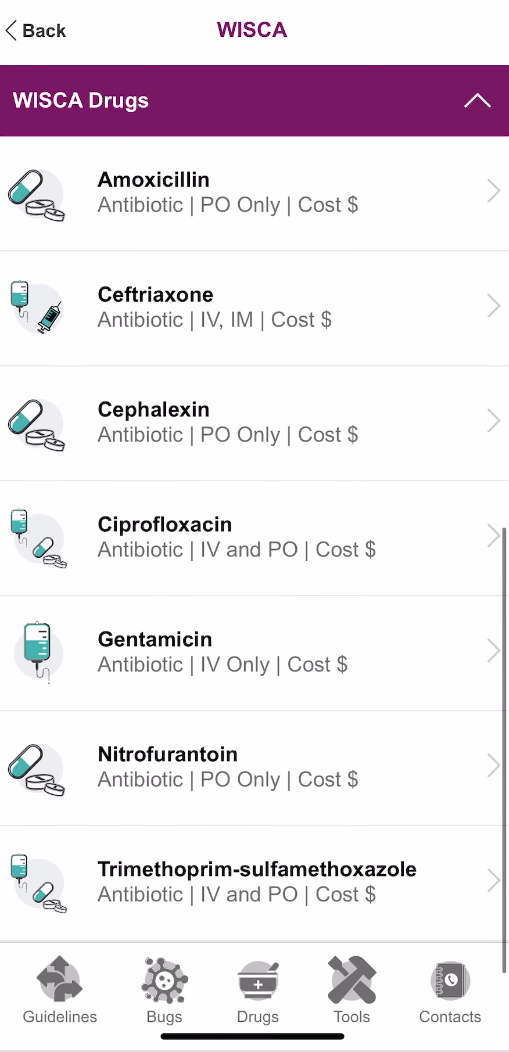Open the Tools tab
Viewport: 509px width, 1052px height.
pos(352,990)
